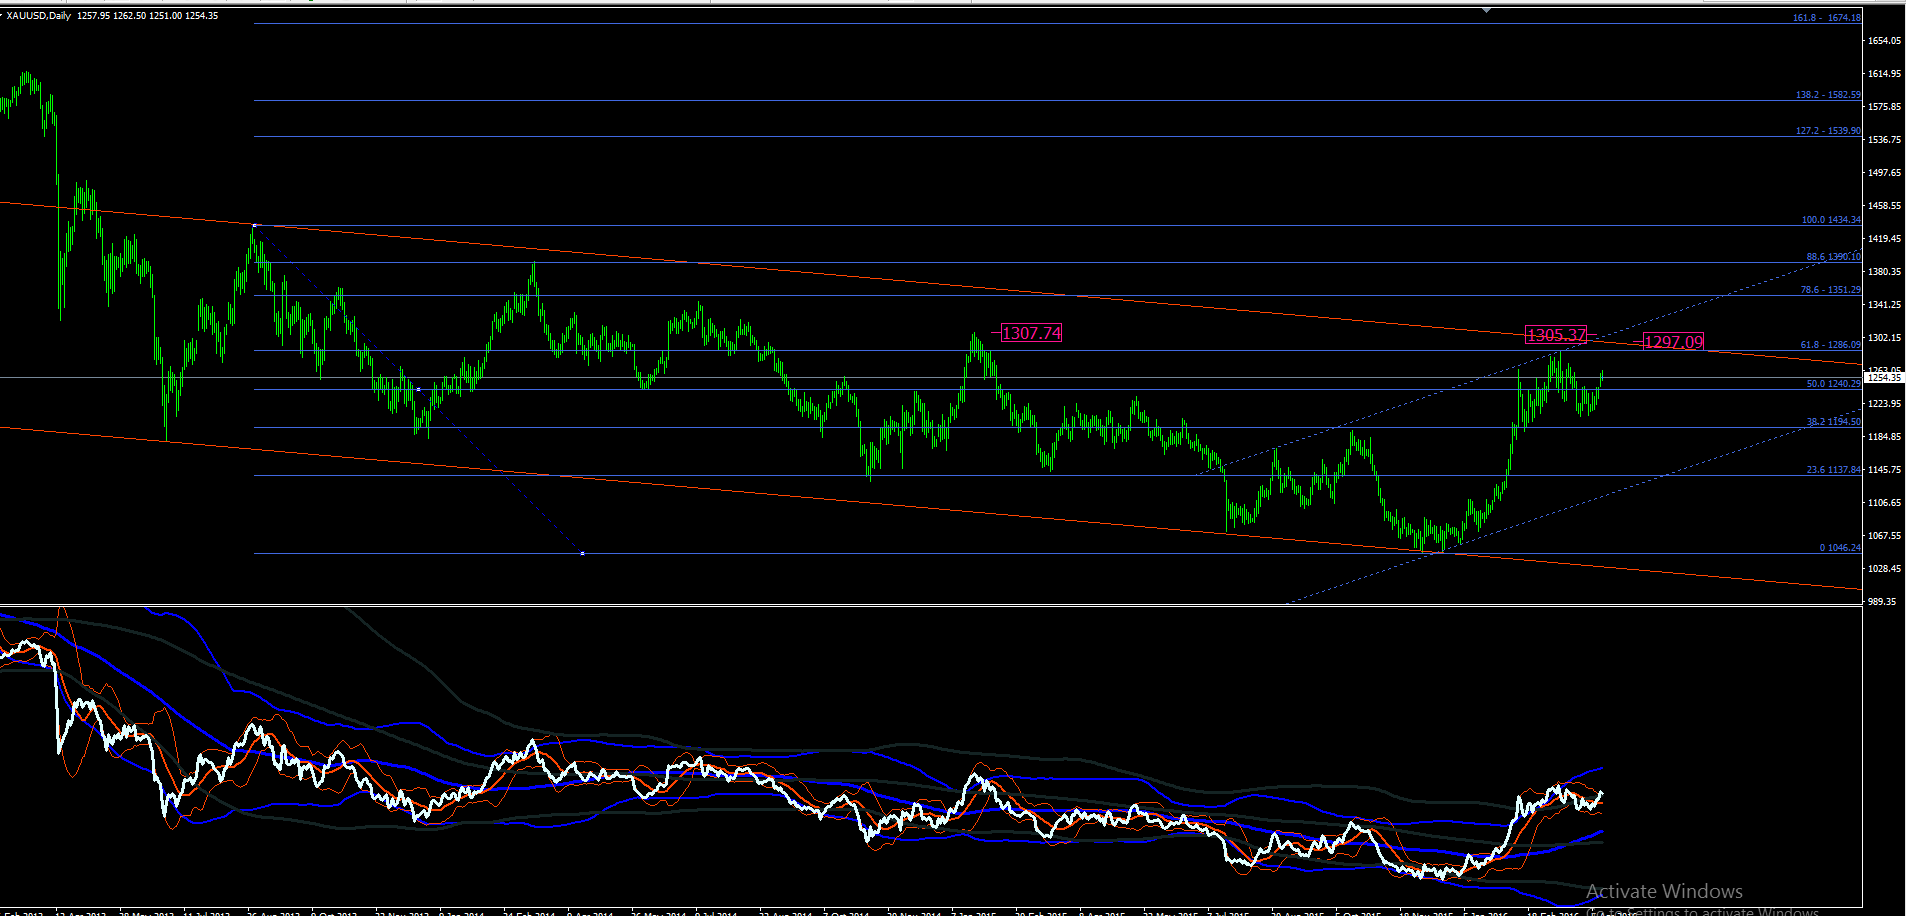Select the 61.8 - 1286.09 Fibonacci label

click(x=1831, y=345)
